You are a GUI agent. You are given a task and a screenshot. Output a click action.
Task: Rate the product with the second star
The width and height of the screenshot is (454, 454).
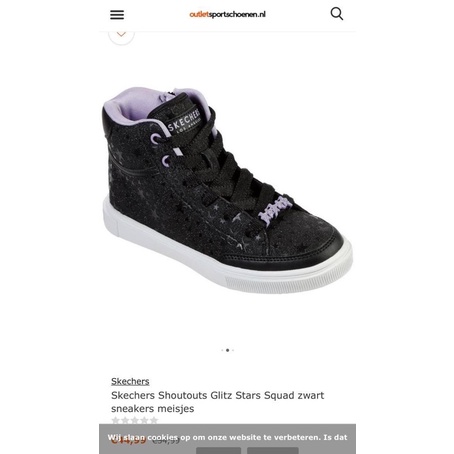pyautogui.click(x=125, y=421)
